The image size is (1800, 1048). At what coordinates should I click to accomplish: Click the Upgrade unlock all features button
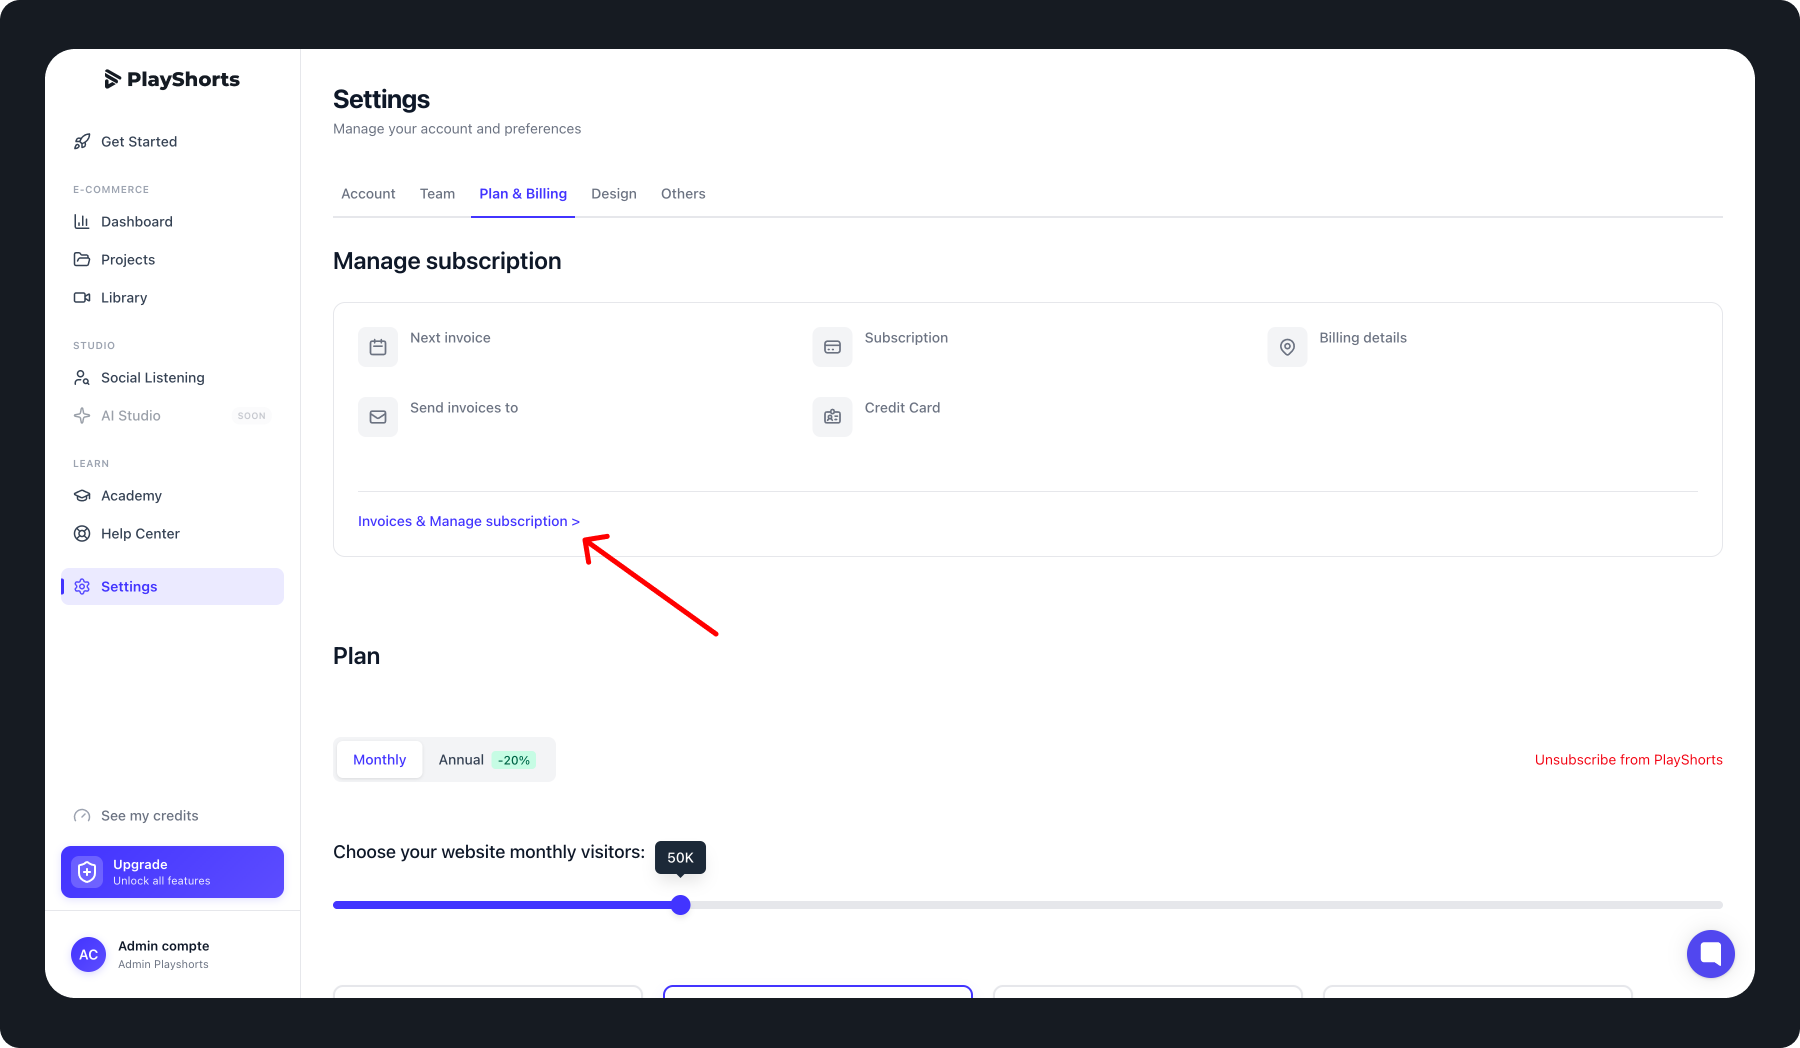coord(172,872)
